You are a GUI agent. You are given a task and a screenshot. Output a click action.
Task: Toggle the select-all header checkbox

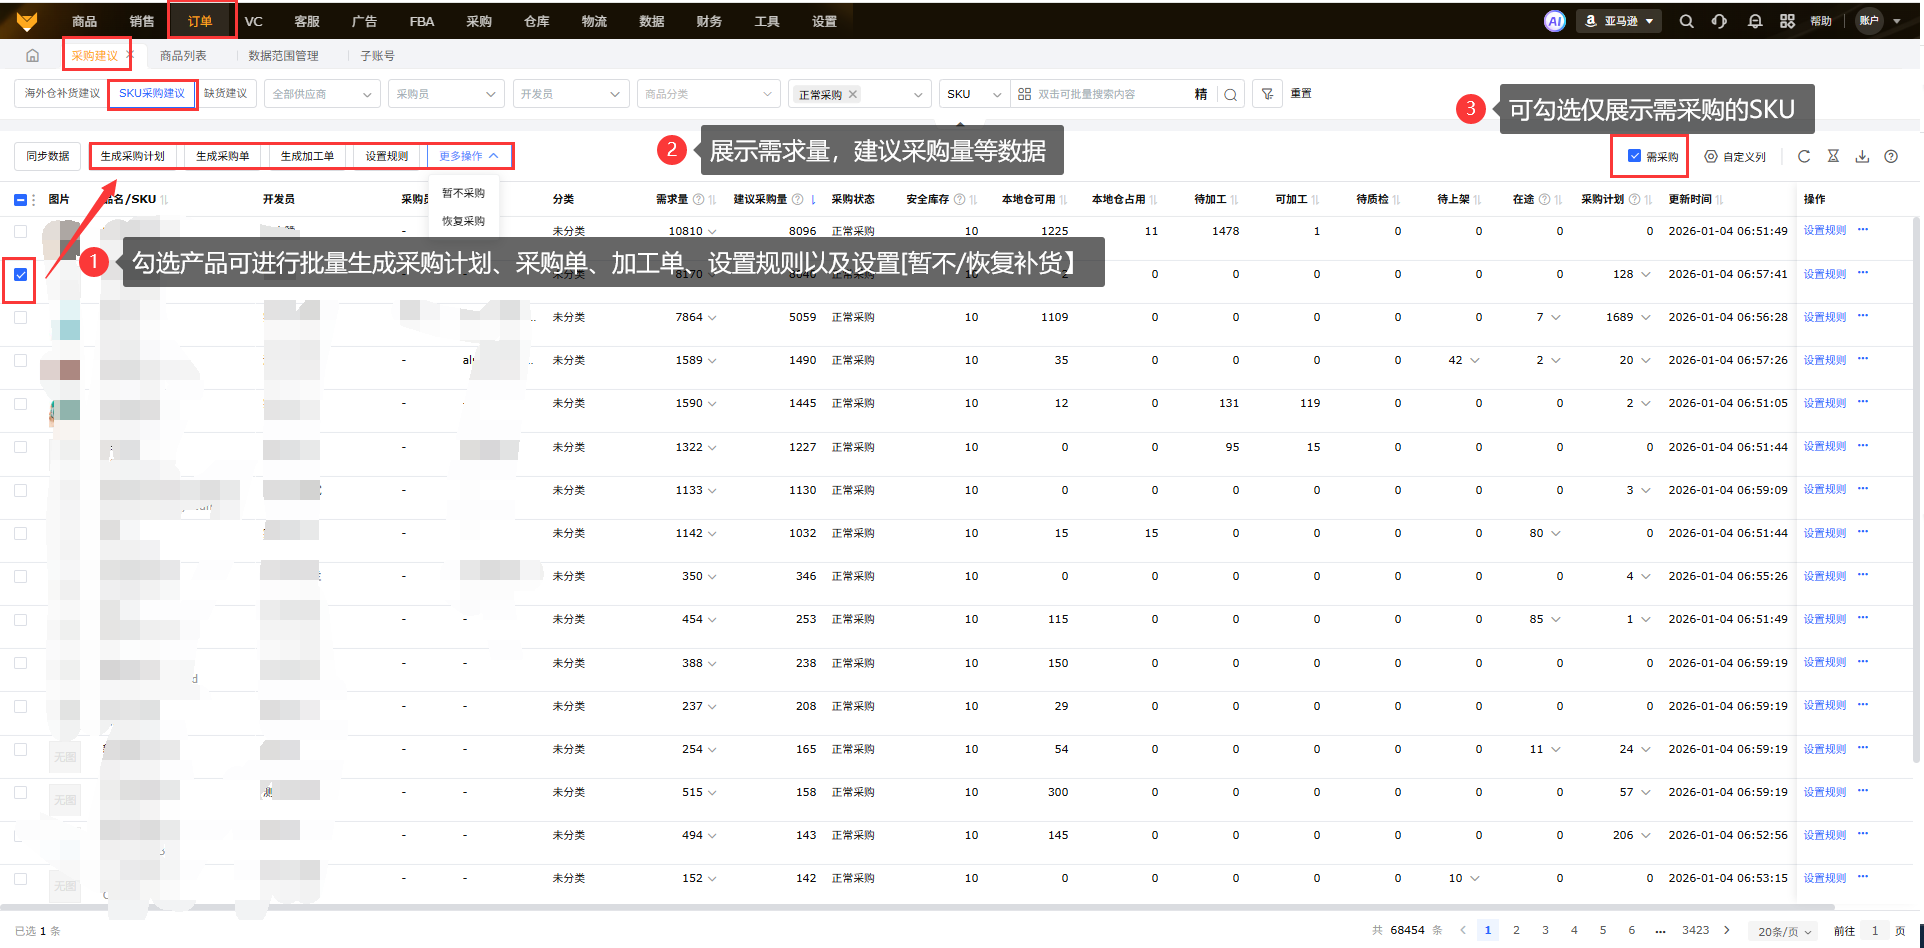[20, 200]
